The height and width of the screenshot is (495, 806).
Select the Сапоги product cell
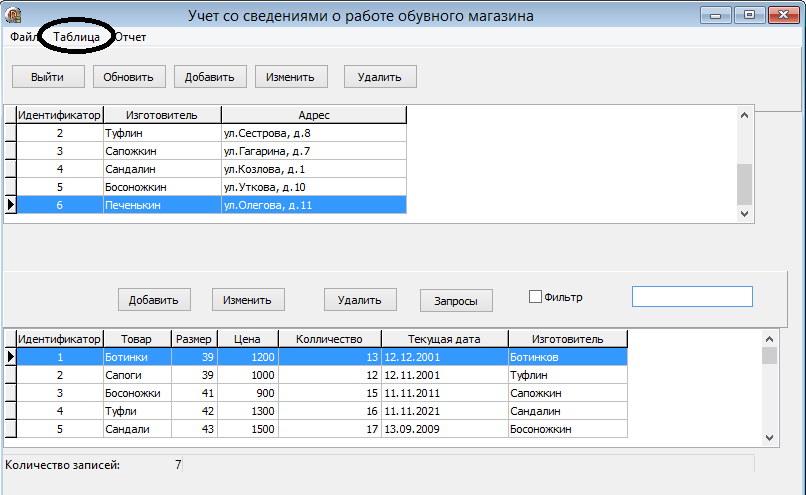(137, 375)
